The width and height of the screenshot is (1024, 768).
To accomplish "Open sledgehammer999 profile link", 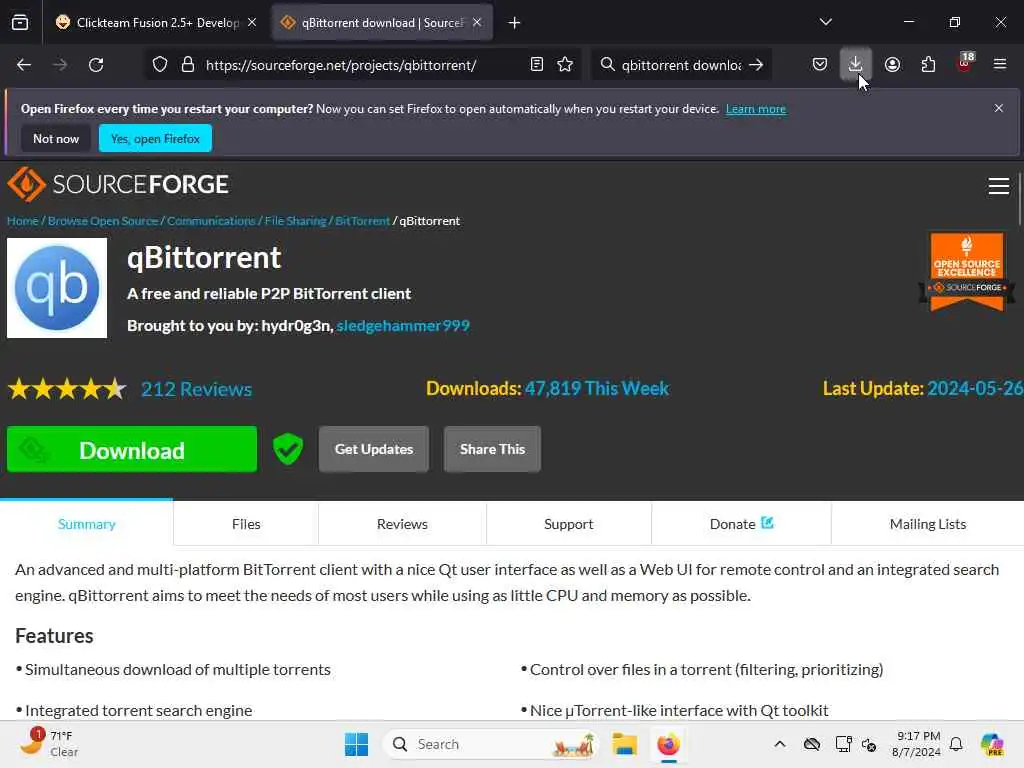I will coord(403,326).
